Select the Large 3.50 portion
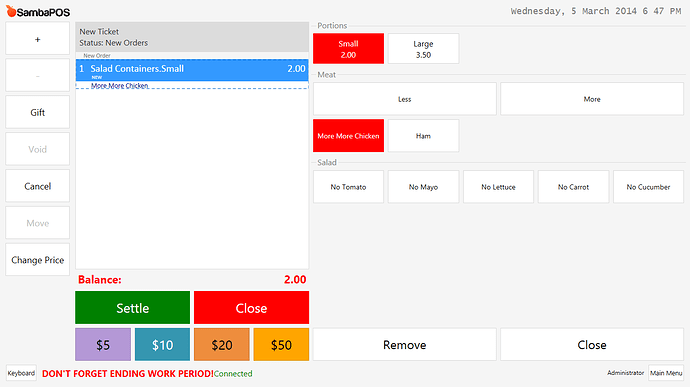This screenshot has height=387, width=690. point(423,49)
